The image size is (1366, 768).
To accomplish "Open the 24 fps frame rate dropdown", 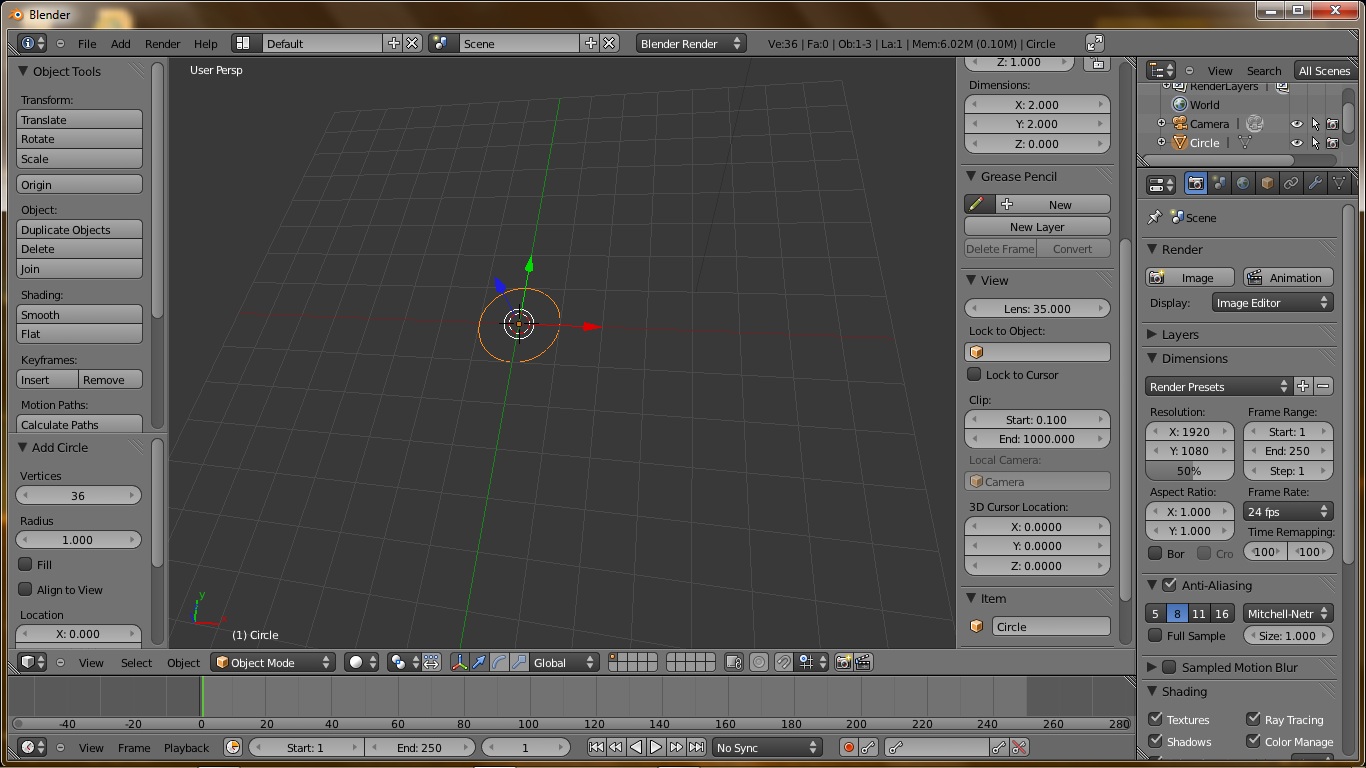I will coord(1288,511).
